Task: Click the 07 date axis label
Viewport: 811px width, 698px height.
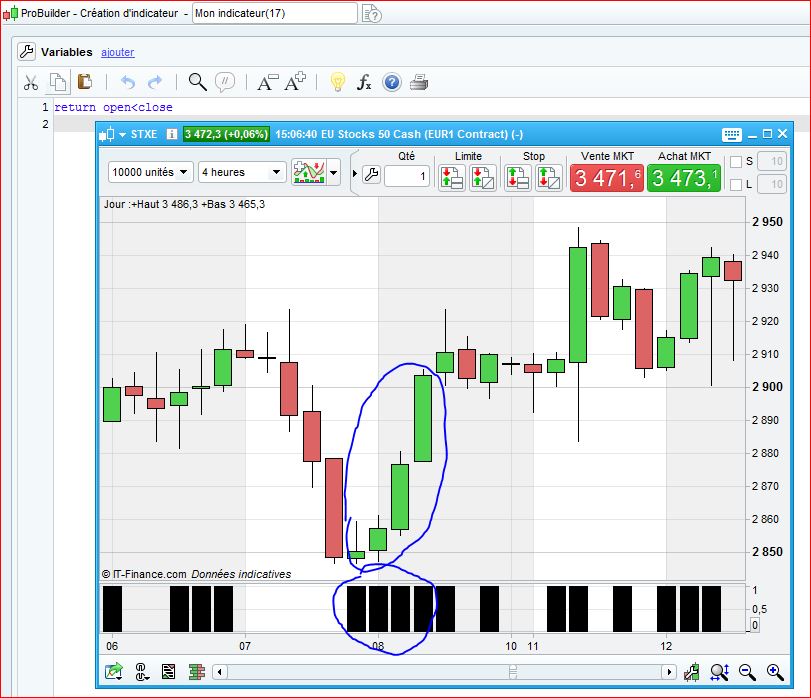Action: 245,646
